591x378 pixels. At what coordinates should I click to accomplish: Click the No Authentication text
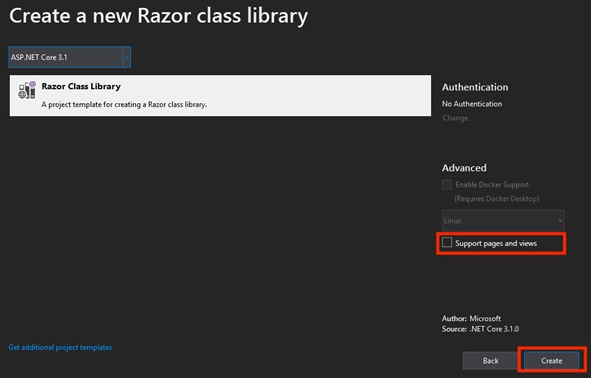(472, 104)
